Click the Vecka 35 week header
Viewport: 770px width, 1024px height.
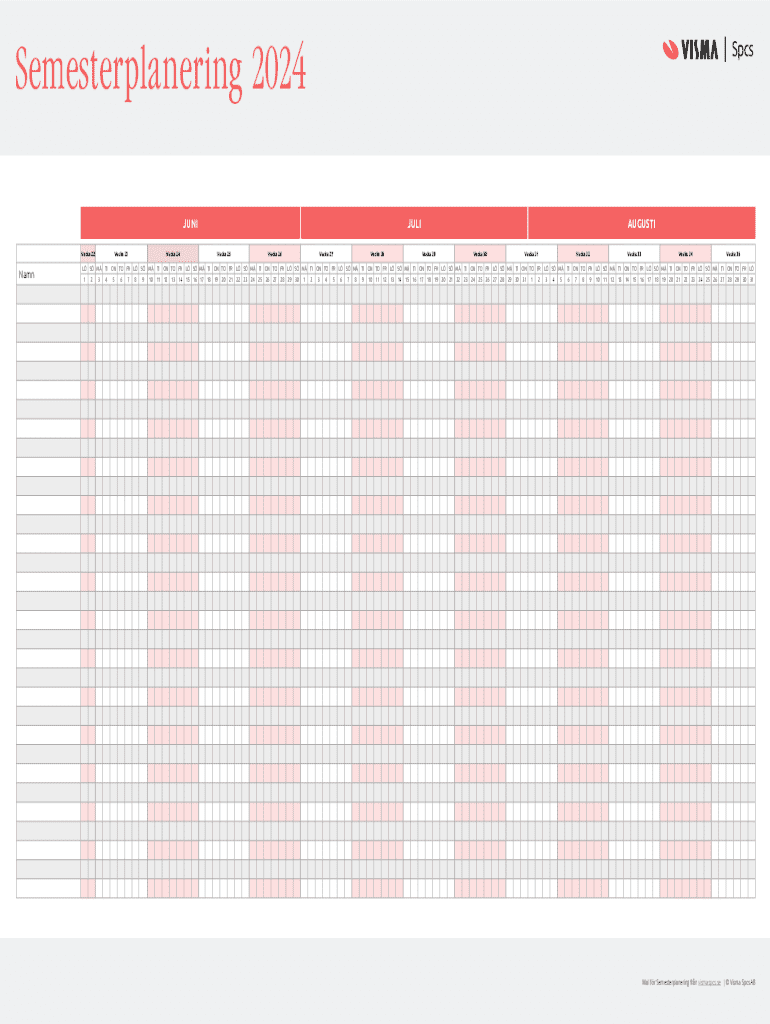[733, 254]
